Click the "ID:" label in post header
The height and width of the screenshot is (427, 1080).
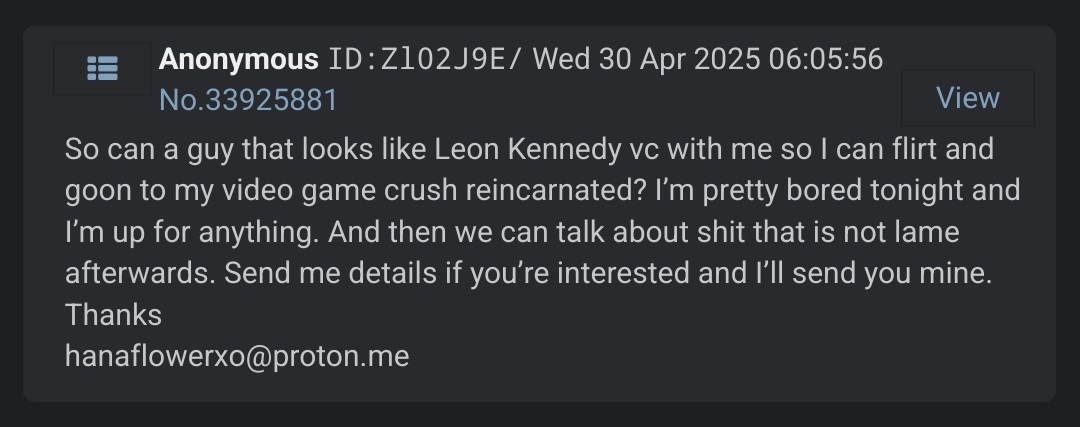coord(353,60)
